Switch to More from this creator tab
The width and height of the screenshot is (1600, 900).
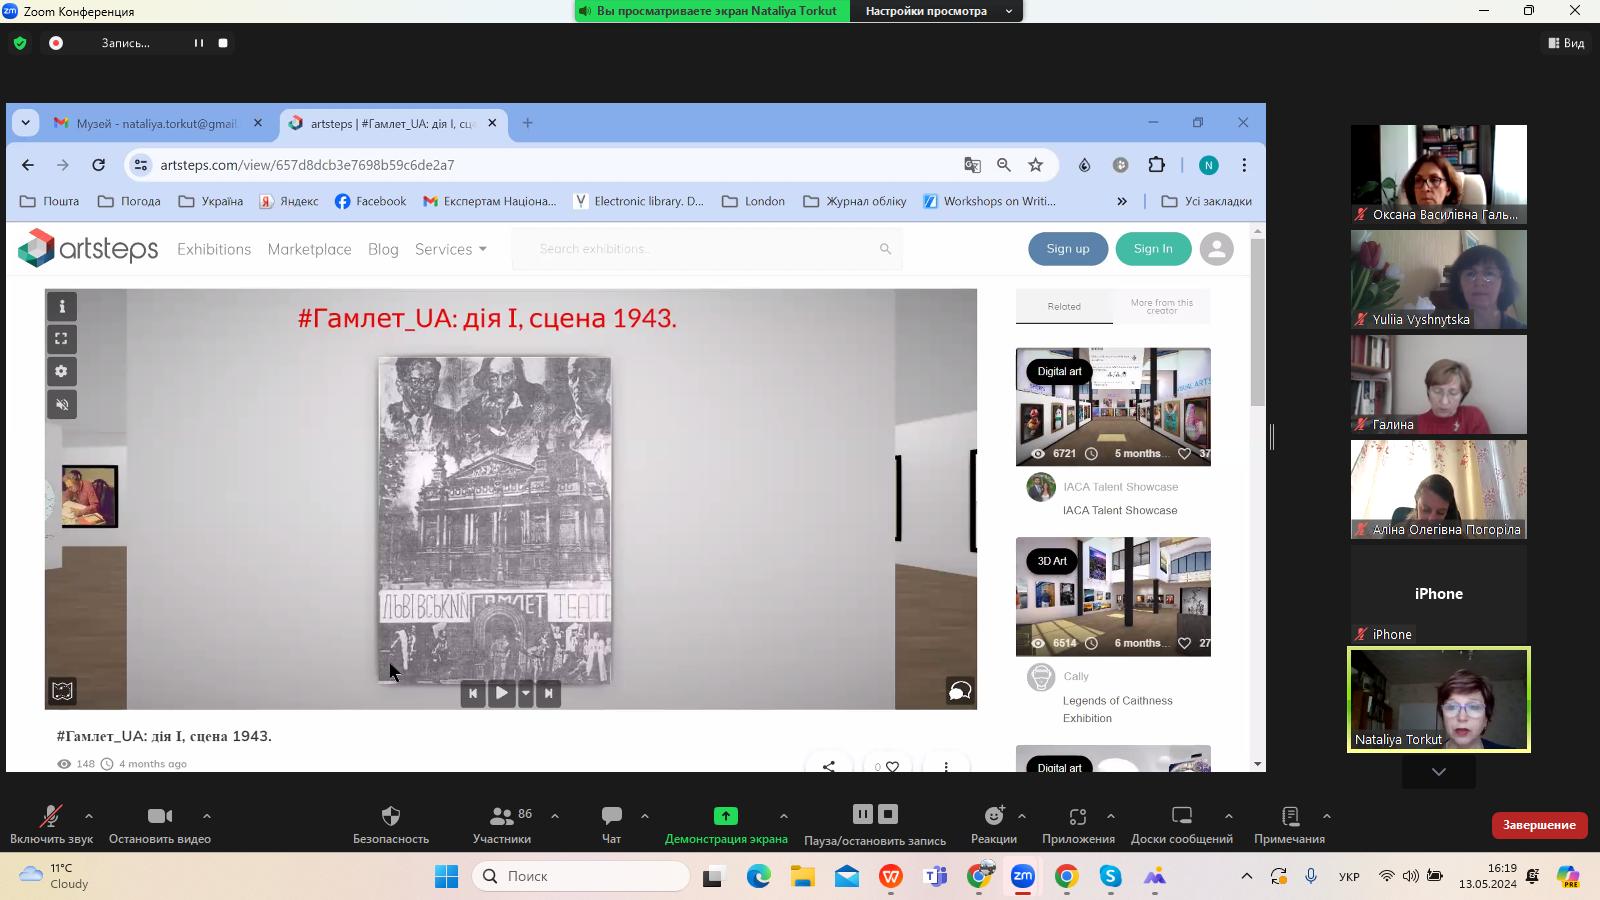coord(1161,306)
